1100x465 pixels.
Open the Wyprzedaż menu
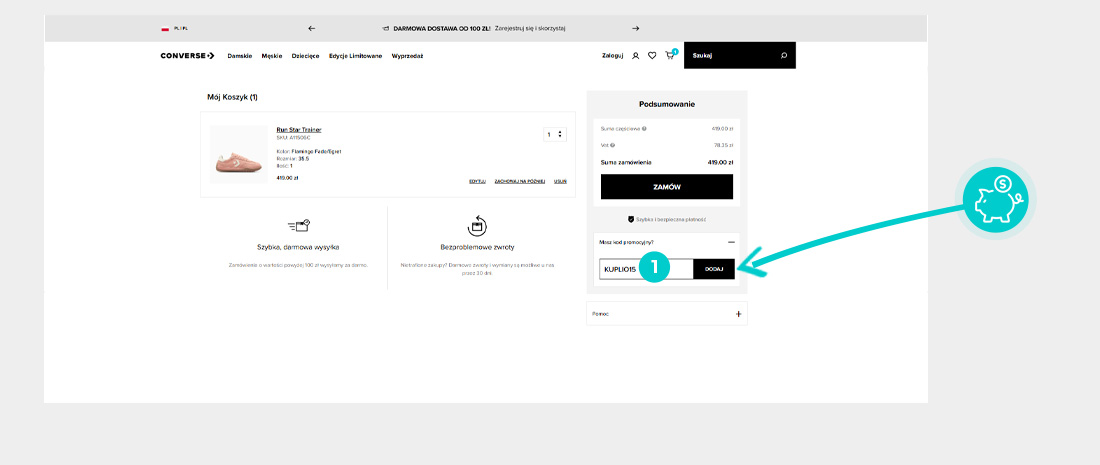[x=408, y=56]
